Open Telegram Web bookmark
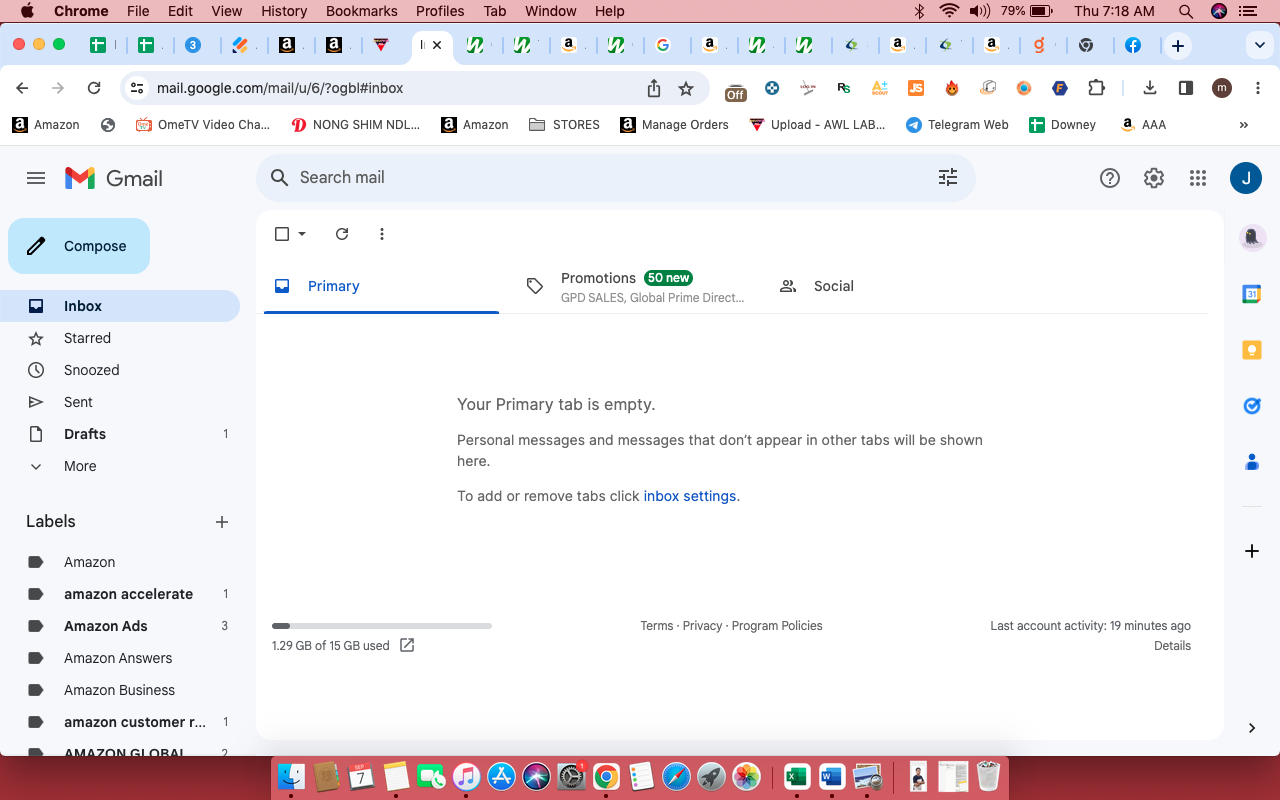The width and height of the screenshot is (1280, 800). (957, 125)
